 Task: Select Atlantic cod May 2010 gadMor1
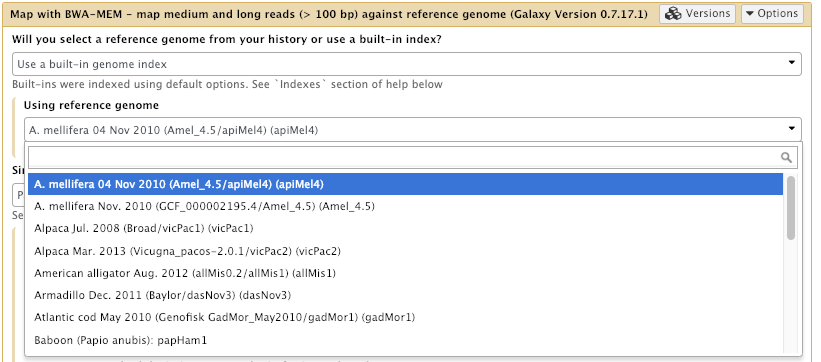405,317
